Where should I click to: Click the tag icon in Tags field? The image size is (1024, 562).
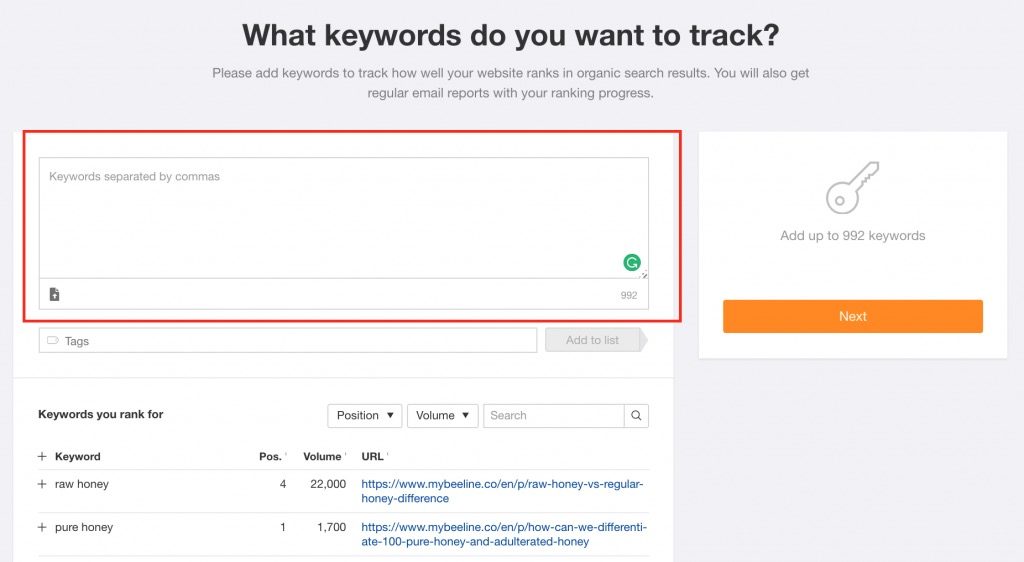(x=53, y=341)
